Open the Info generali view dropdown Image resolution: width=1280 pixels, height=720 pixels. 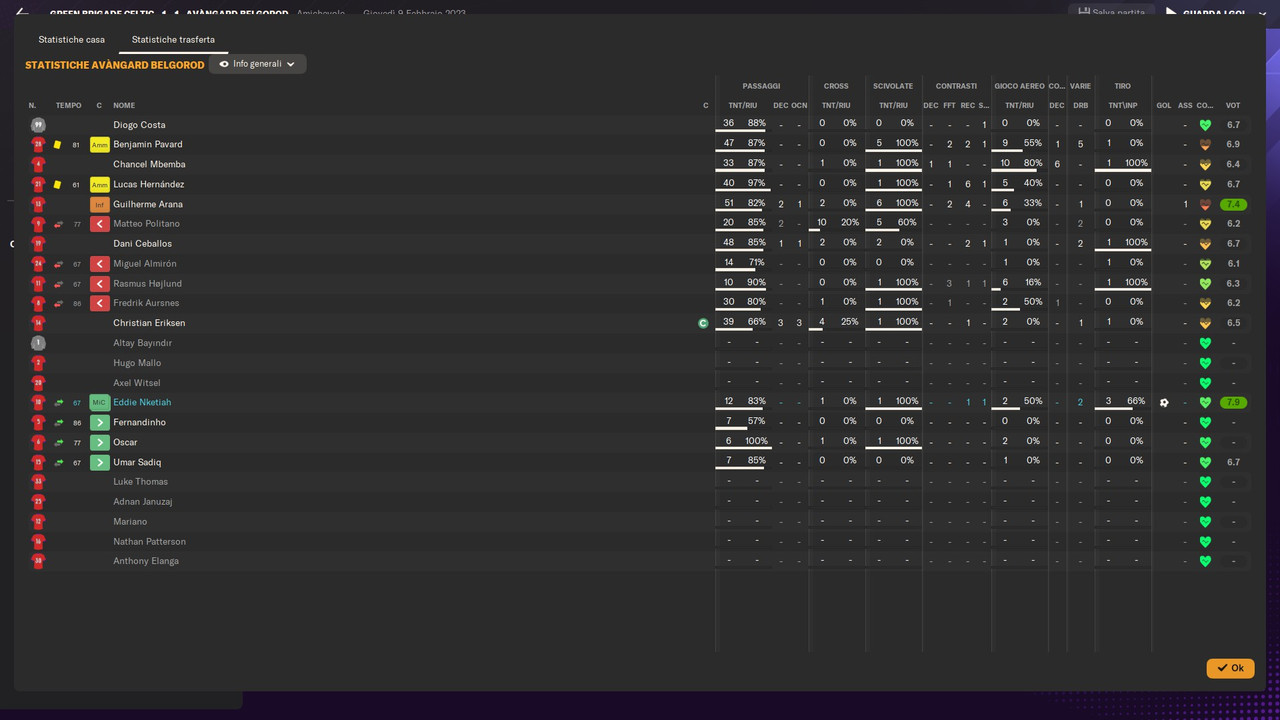point(258,64)
